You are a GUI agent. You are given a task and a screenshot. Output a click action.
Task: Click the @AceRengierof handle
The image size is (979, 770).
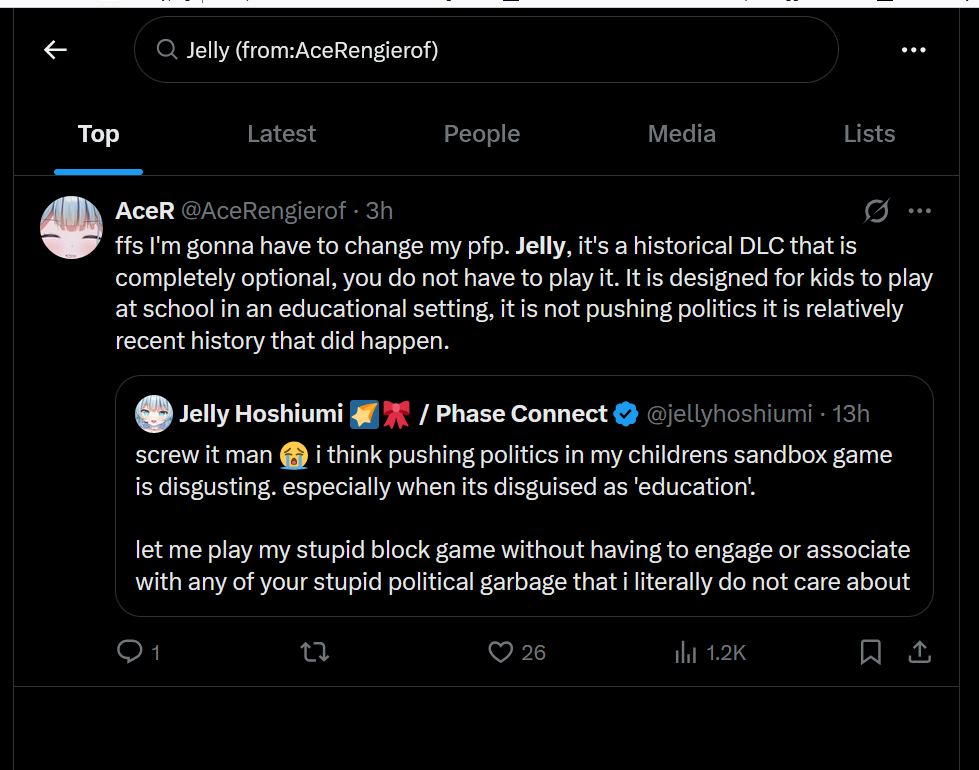[x=264, y=211]
